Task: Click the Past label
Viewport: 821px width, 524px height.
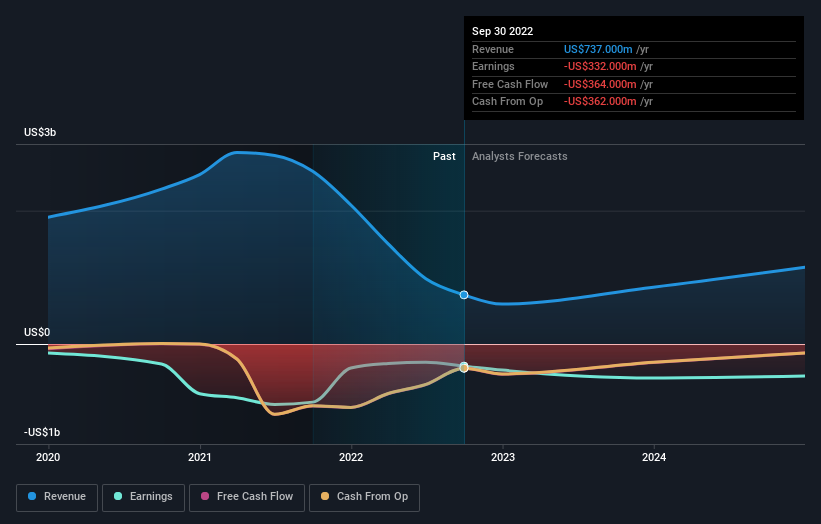Action: tap(444, 157)
